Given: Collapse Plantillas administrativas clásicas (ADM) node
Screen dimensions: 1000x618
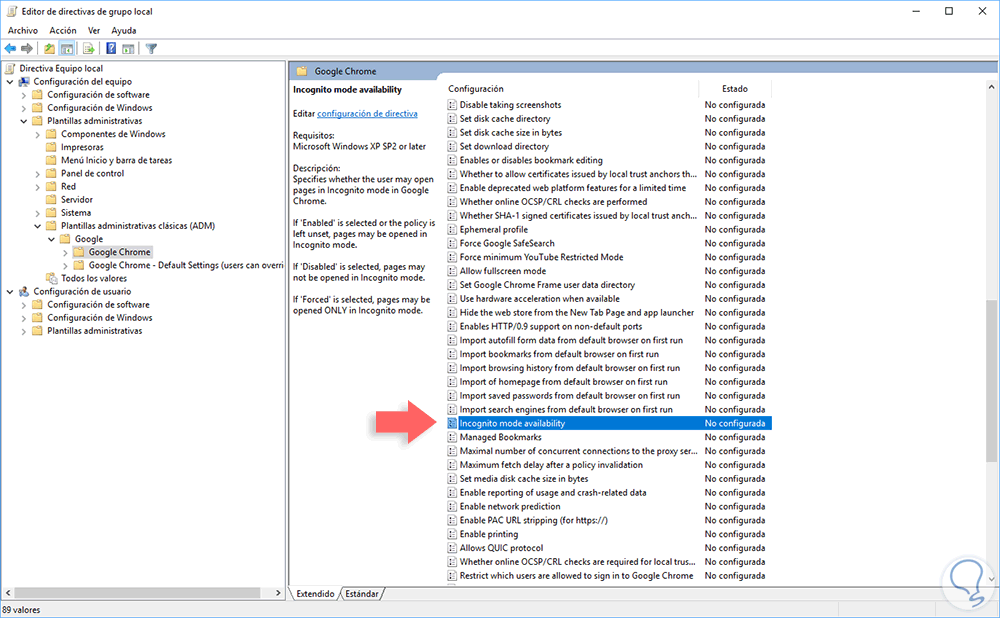Looking at the screenshot, I should point(38,226).
